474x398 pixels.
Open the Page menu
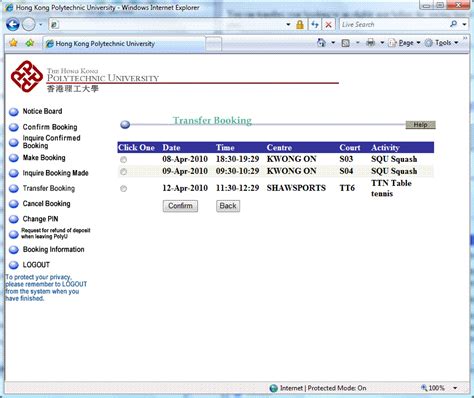(404, 43)
